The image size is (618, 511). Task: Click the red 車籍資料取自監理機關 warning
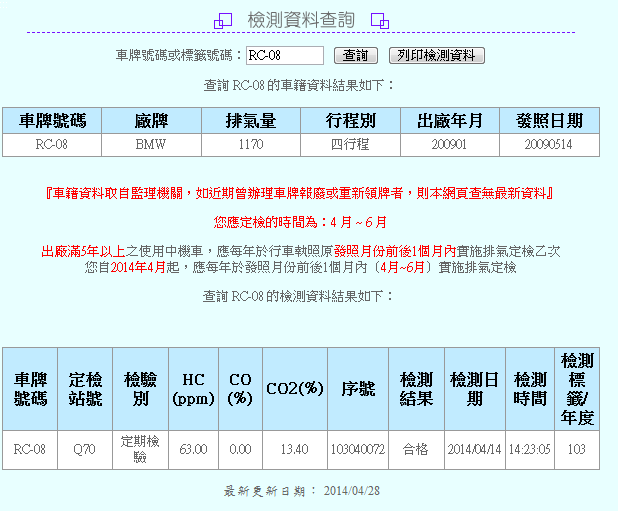coord(299,193)
